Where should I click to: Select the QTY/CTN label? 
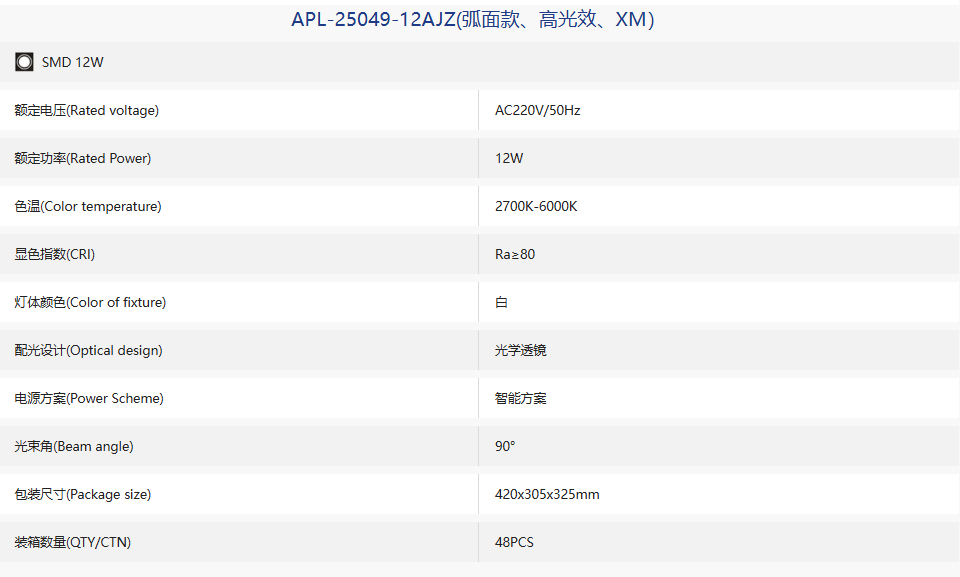73,542
